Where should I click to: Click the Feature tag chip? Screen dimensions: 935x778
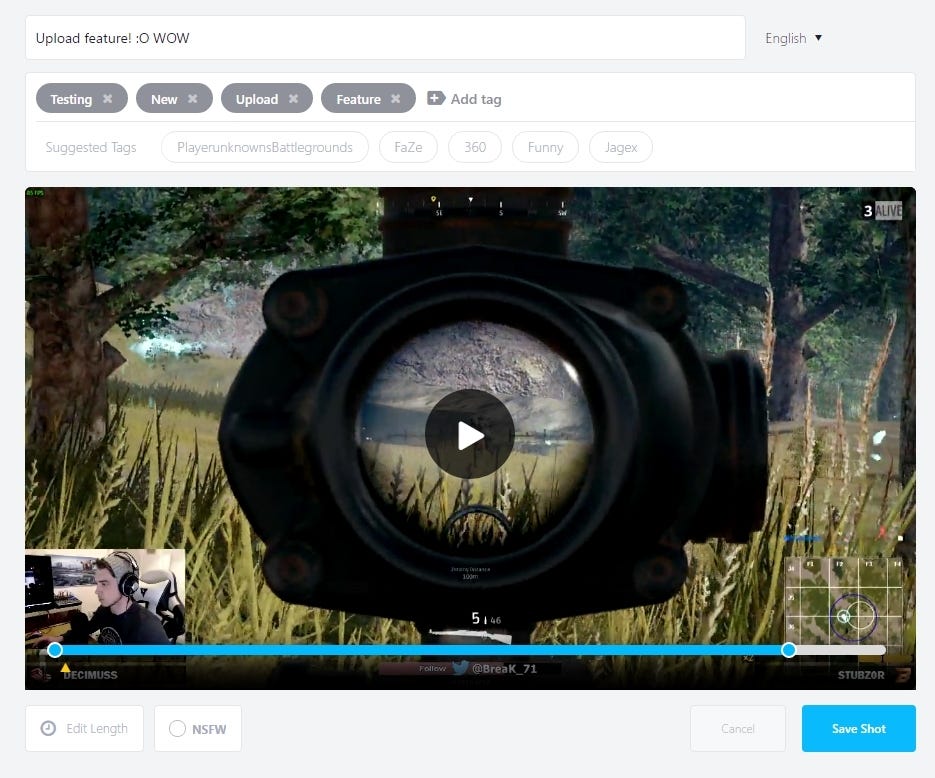coord(368,98)
